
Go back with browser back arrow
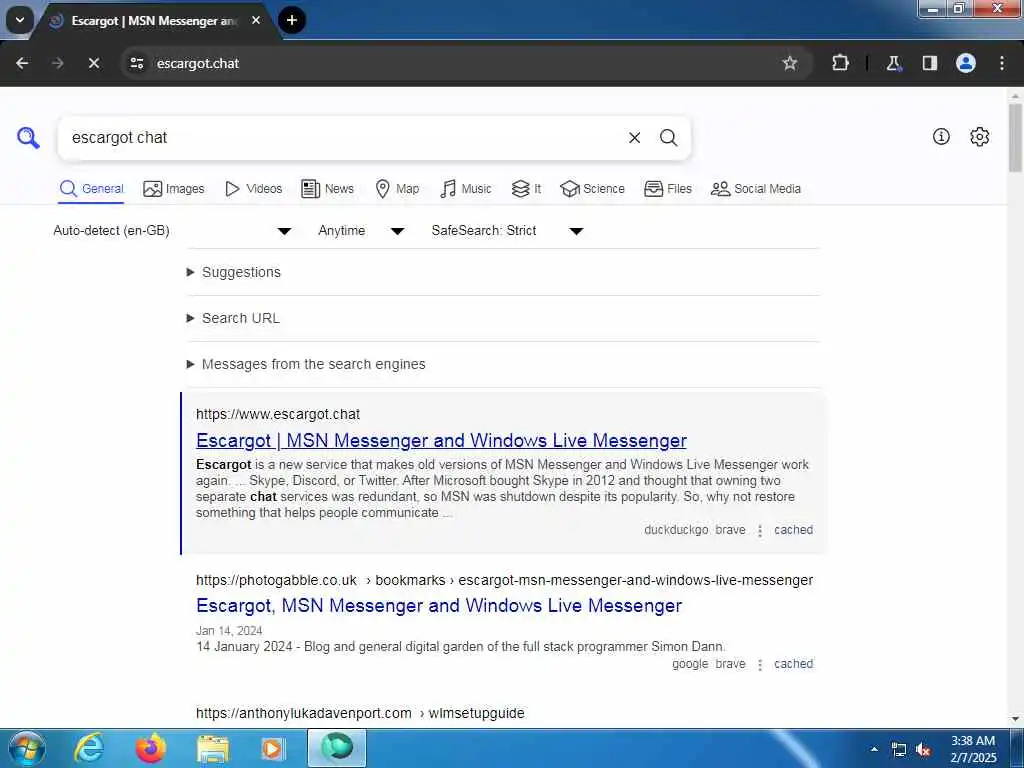pyautogui.click(x=22, y=63)
